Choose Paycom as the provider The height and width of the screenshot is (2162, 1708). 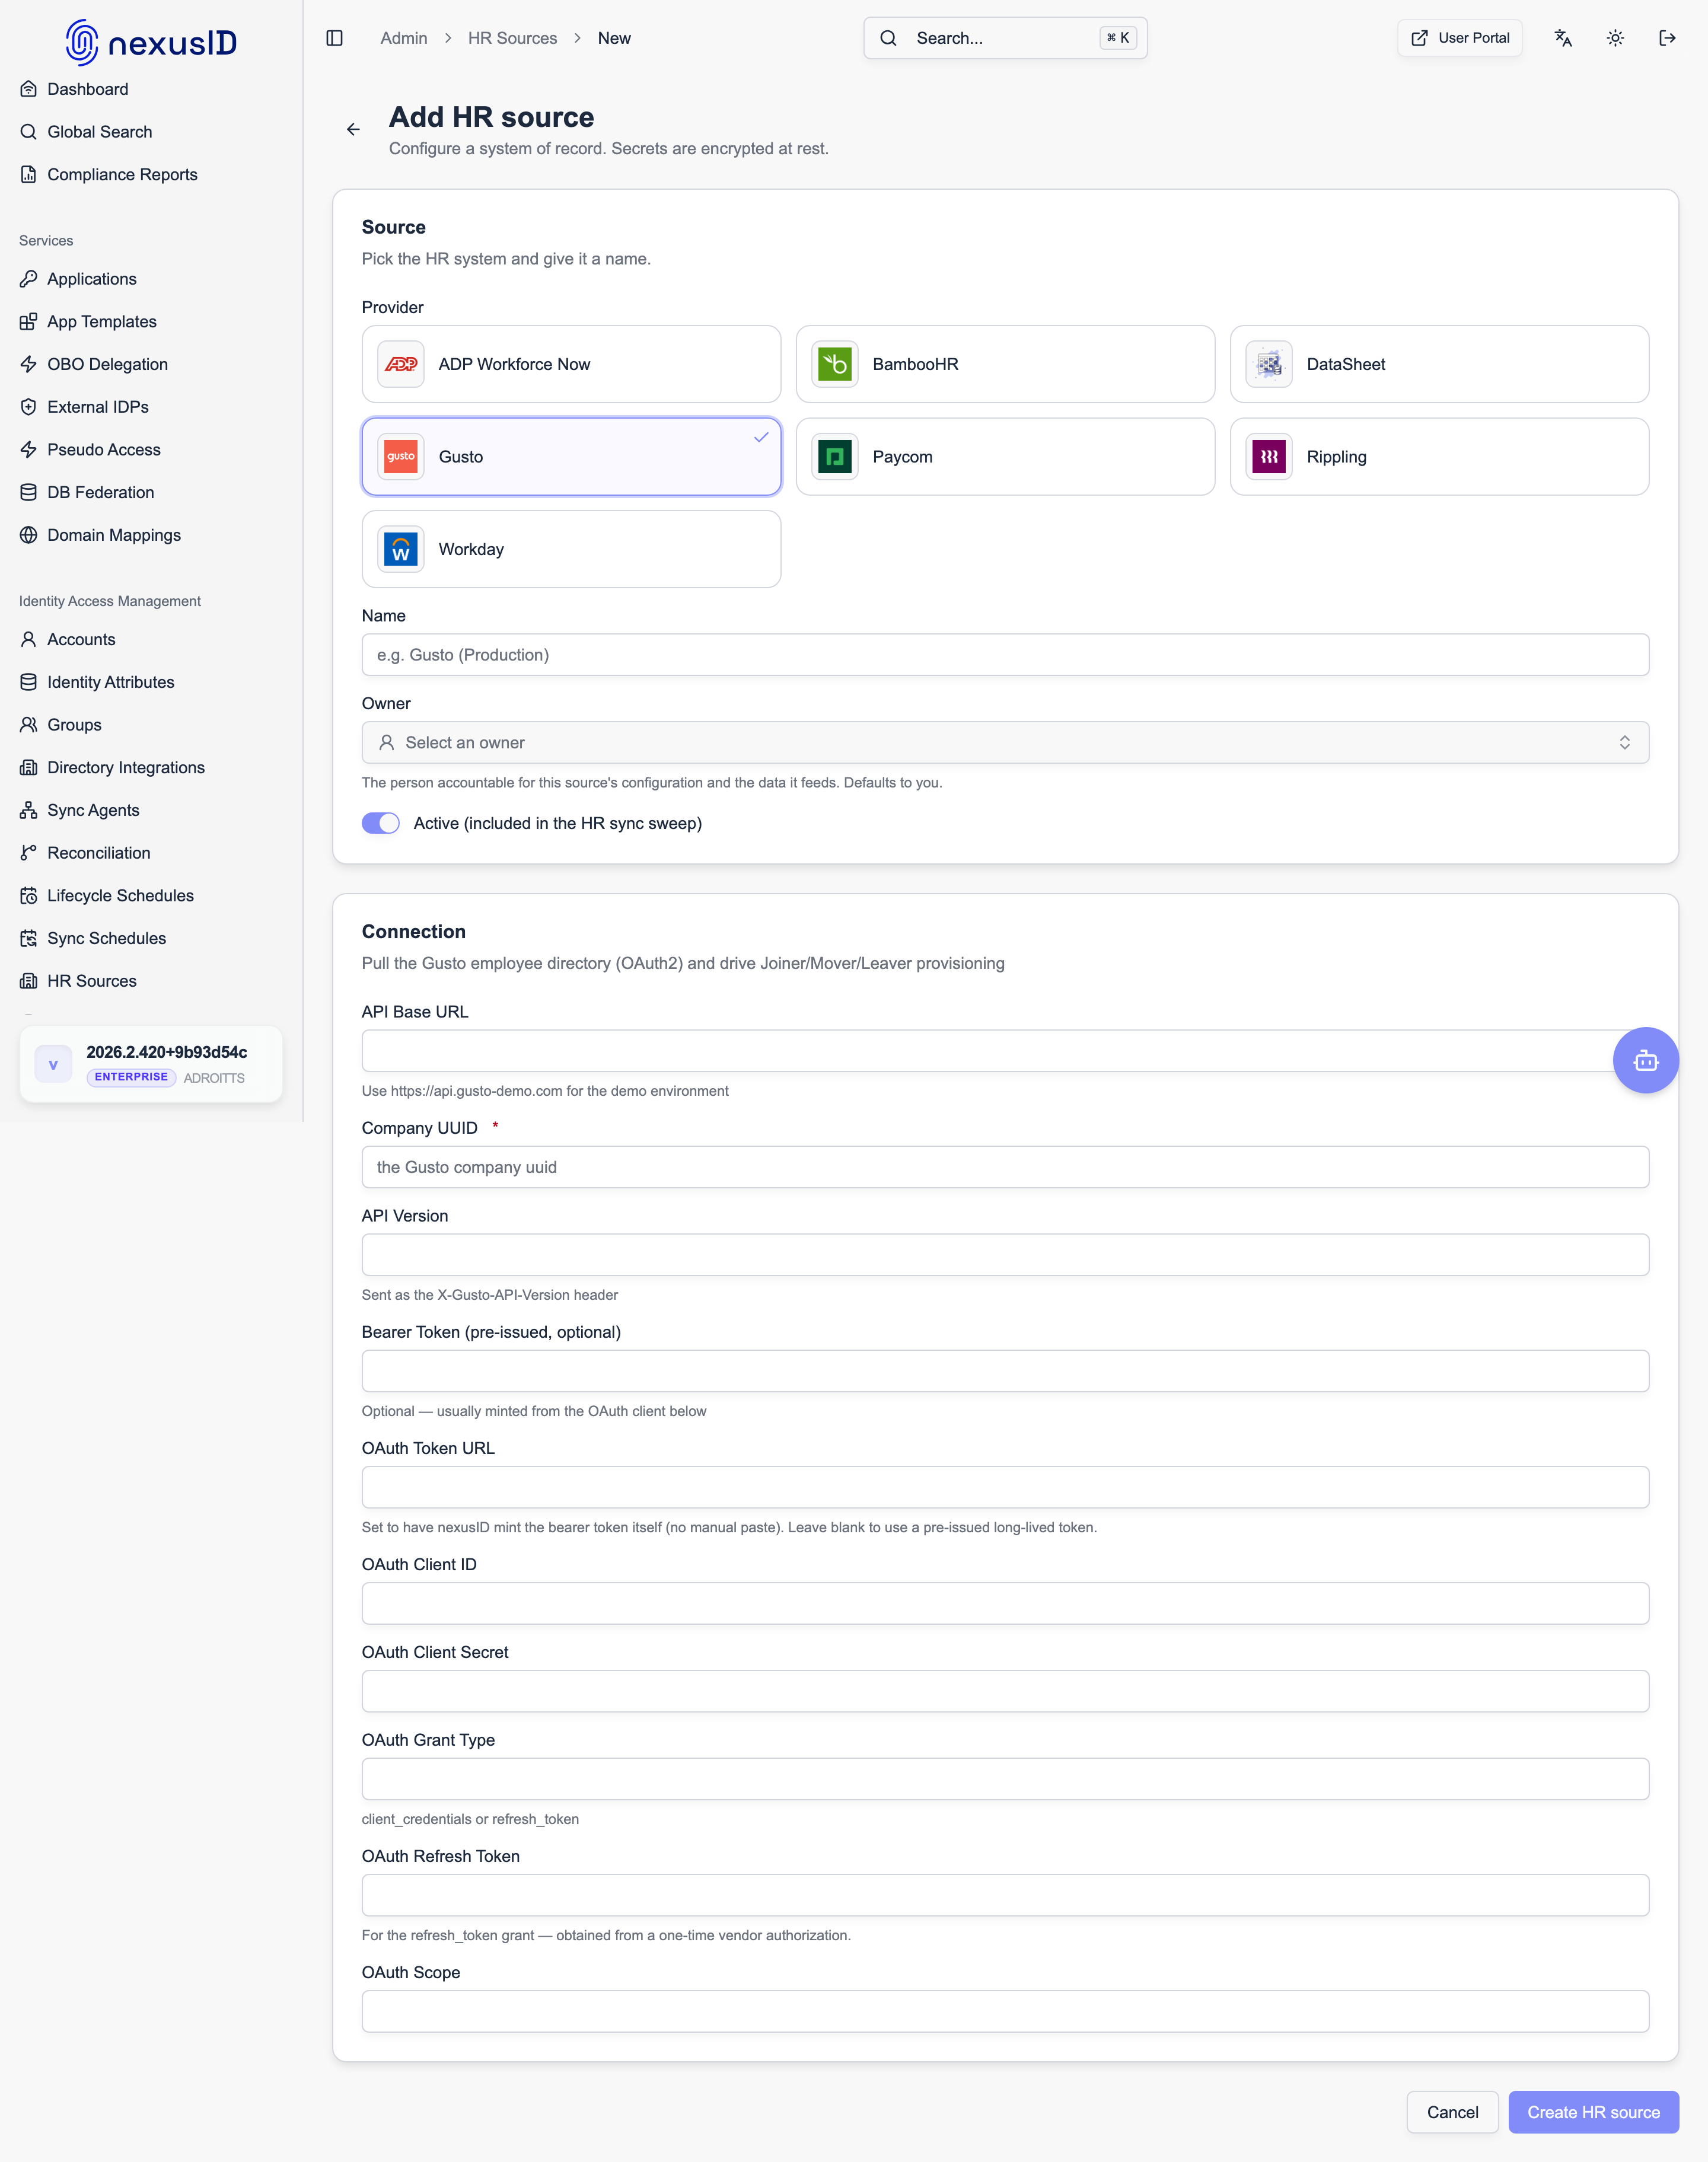click(x=1005, y=457)
